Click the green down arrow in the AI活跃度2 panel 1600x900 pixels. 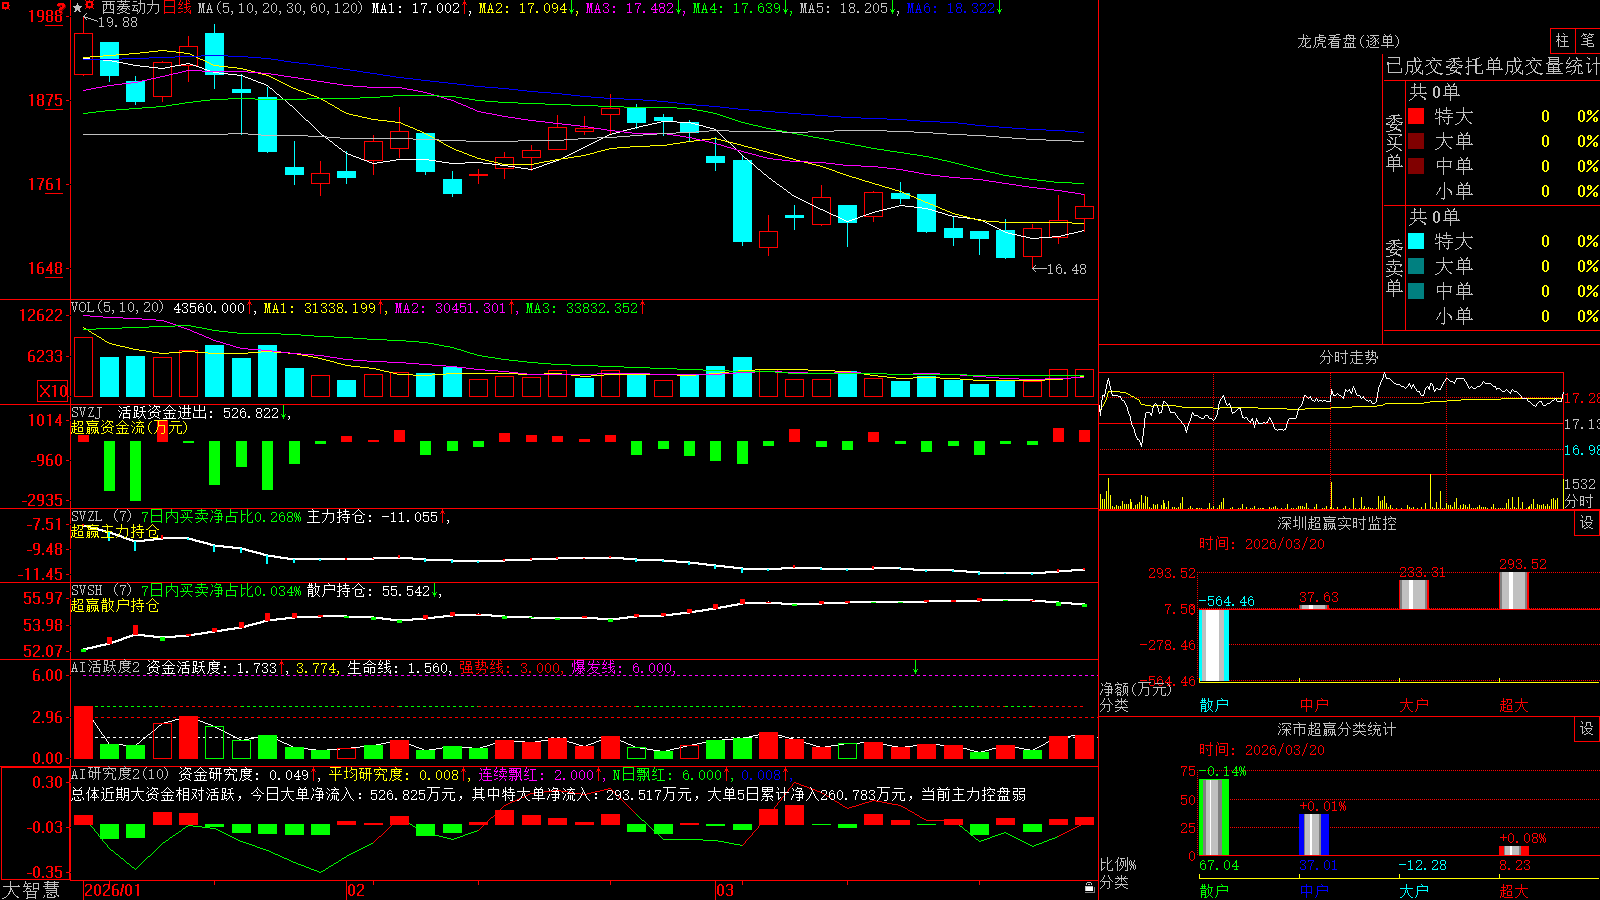915,667
